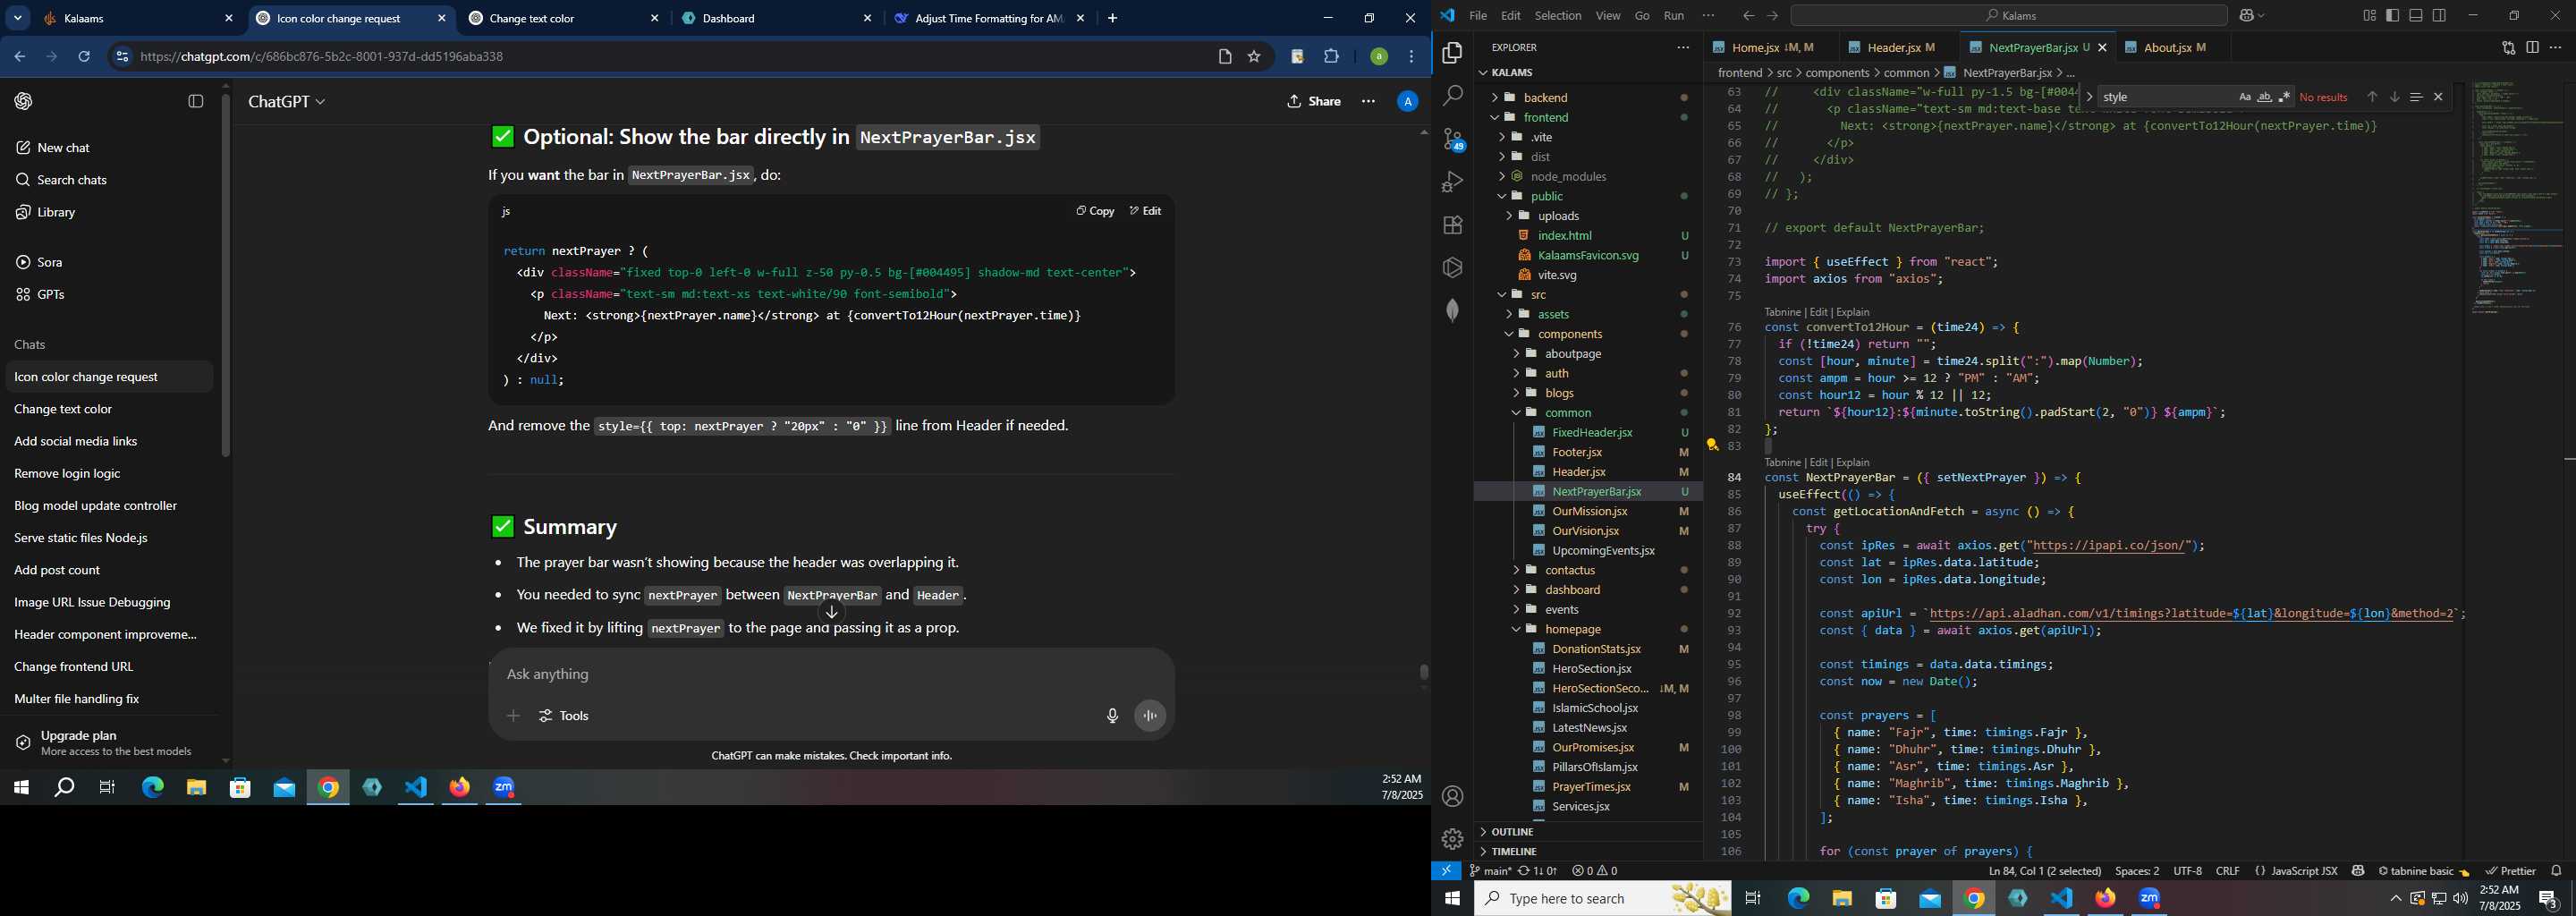2576x916 pixels.
Task: Switch to the 'Change text color' browser tab
Action: 565,18
